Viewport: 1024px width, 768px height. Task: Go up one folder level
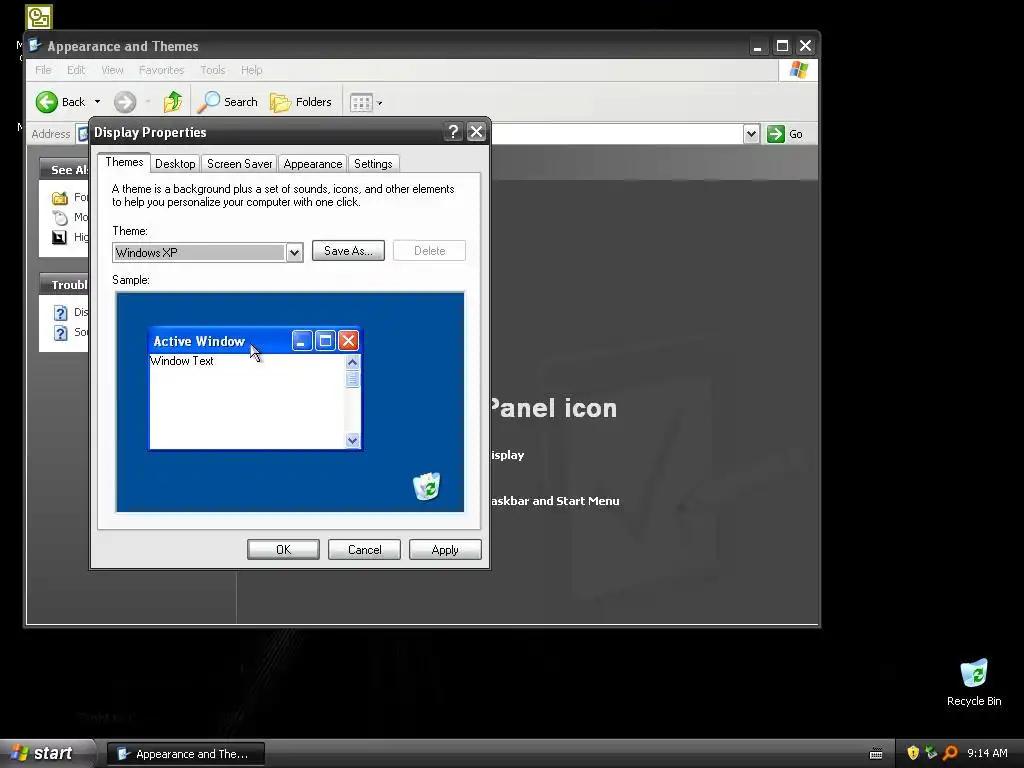[x=173, y=102]
